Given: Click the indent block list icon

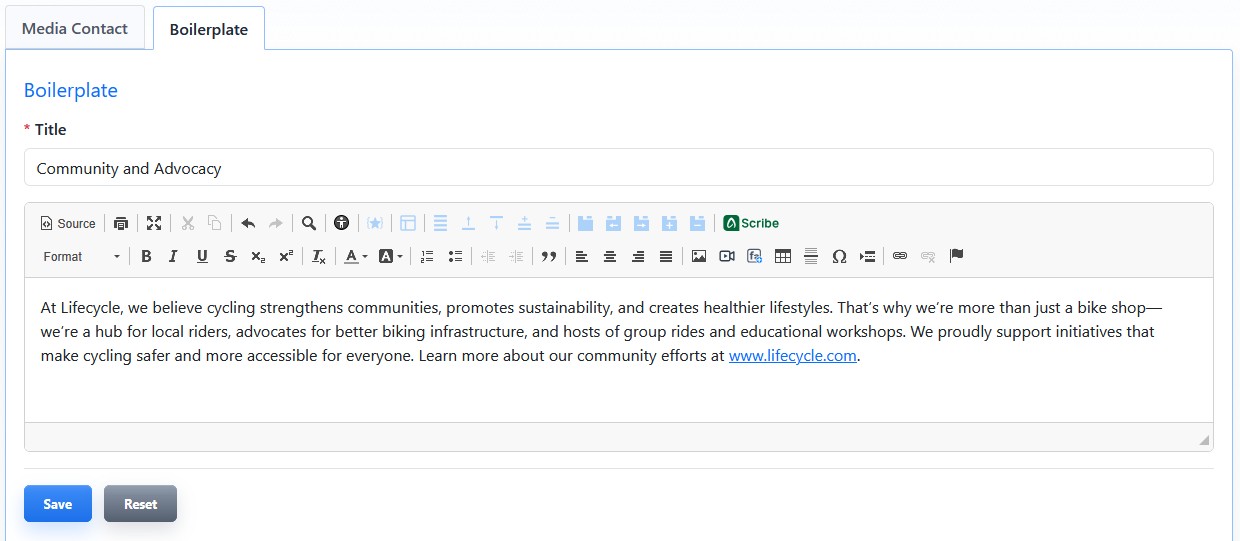Looking at the screenshot, I should click(x=867, y=257).
